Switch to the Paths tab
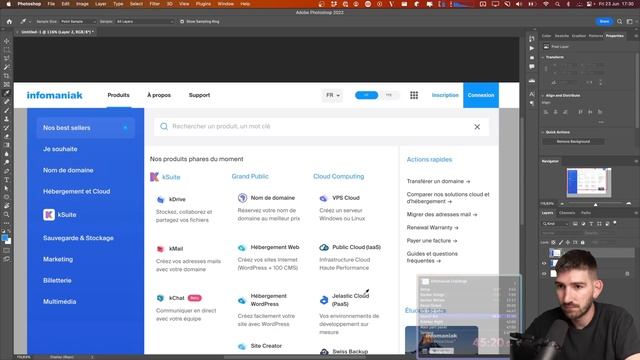The image size is (640, 360). click(586, 213)
